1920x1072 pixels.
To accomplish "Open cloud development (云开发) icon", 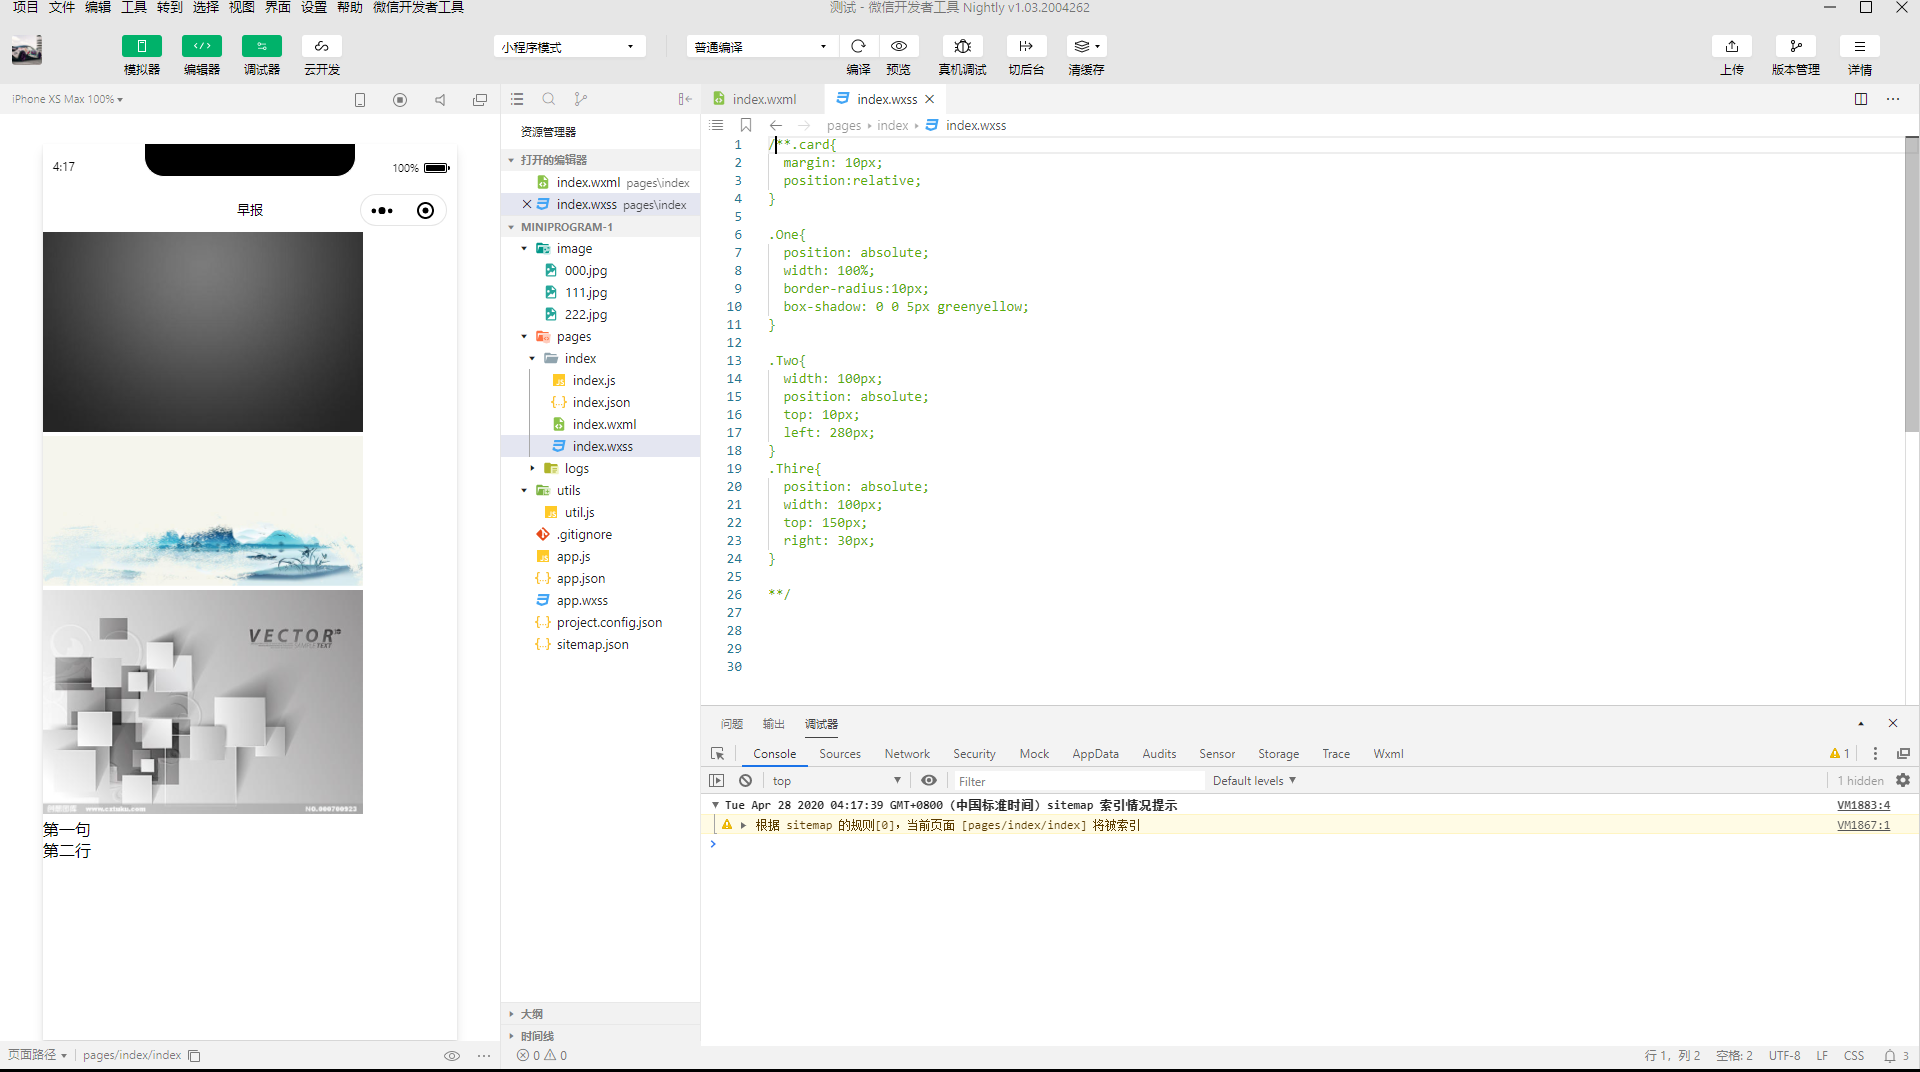I will 321,46.
